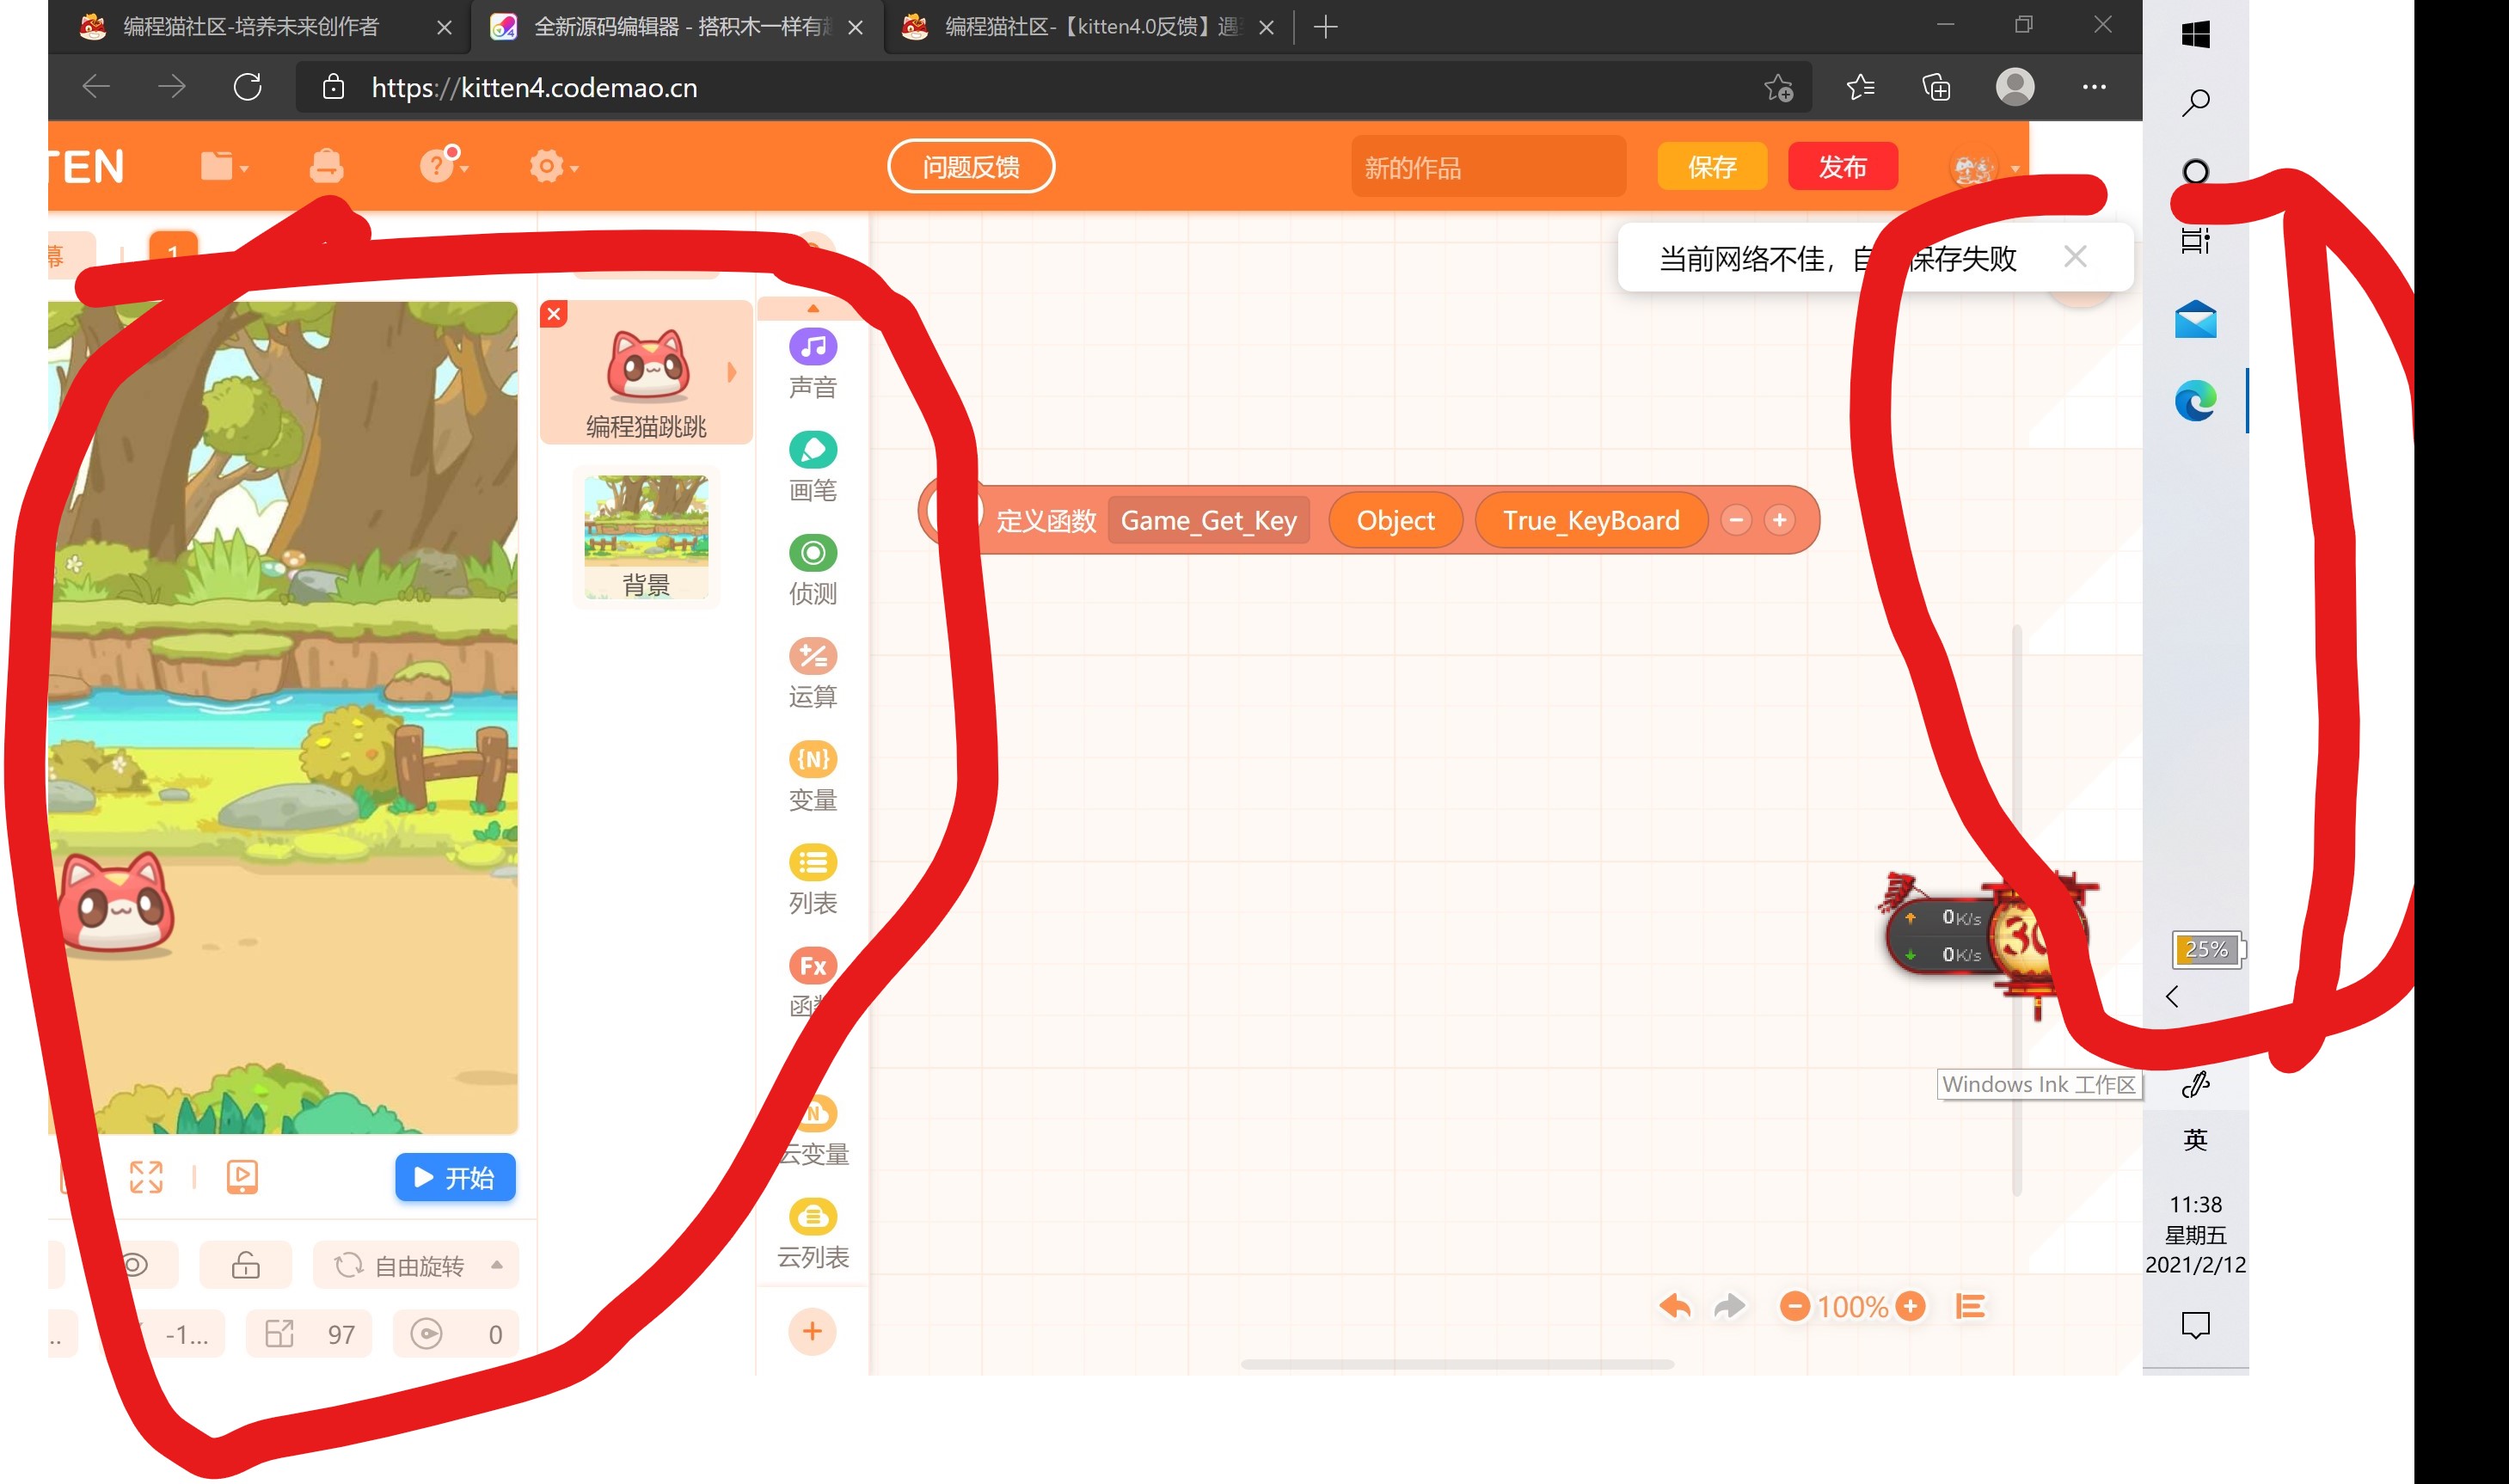Click the workspace horizontal scrollbar
Screen dimensions: 2509x1484
point(1457,1364)
